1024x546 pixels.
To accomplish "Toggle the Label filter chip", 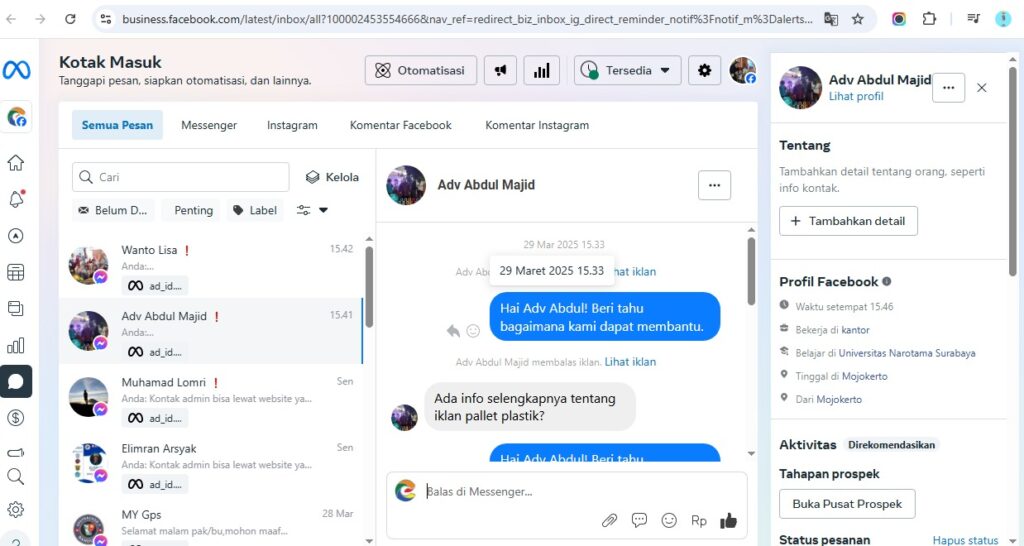I will click(x=254, y=210).
